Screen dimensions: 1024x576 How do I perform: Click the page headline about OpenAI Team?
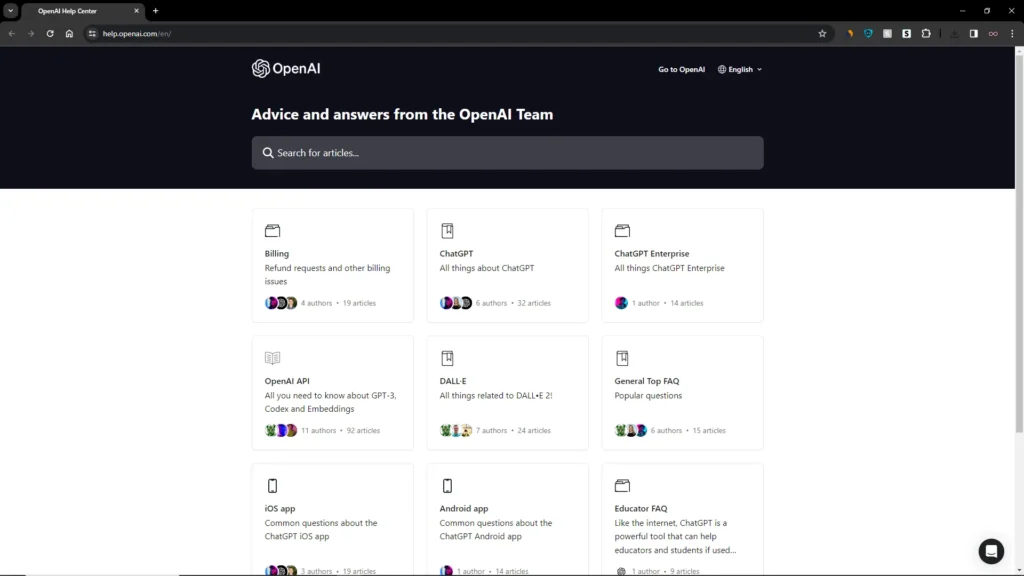[402, 114]
